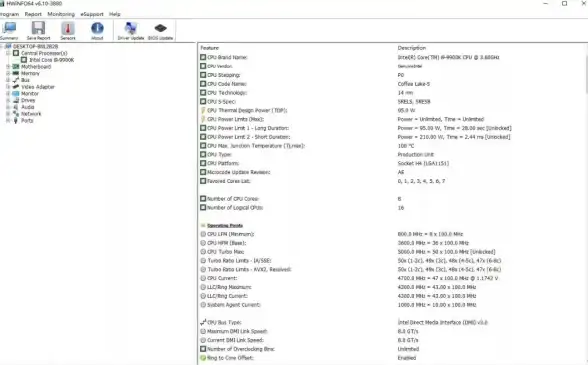Open the Help menu
Screen dimensions: 588x365
click(115, 14)
